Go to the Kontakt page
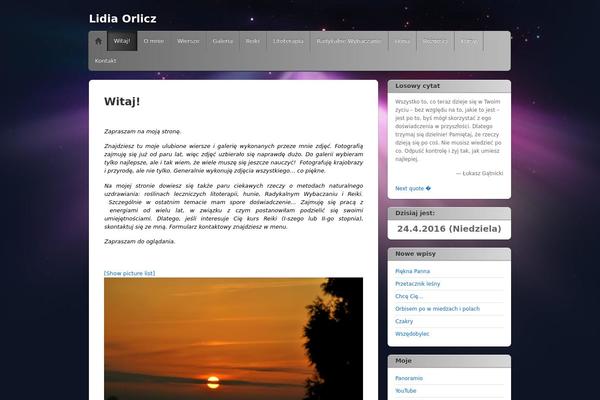 click(x=106, y=60)
